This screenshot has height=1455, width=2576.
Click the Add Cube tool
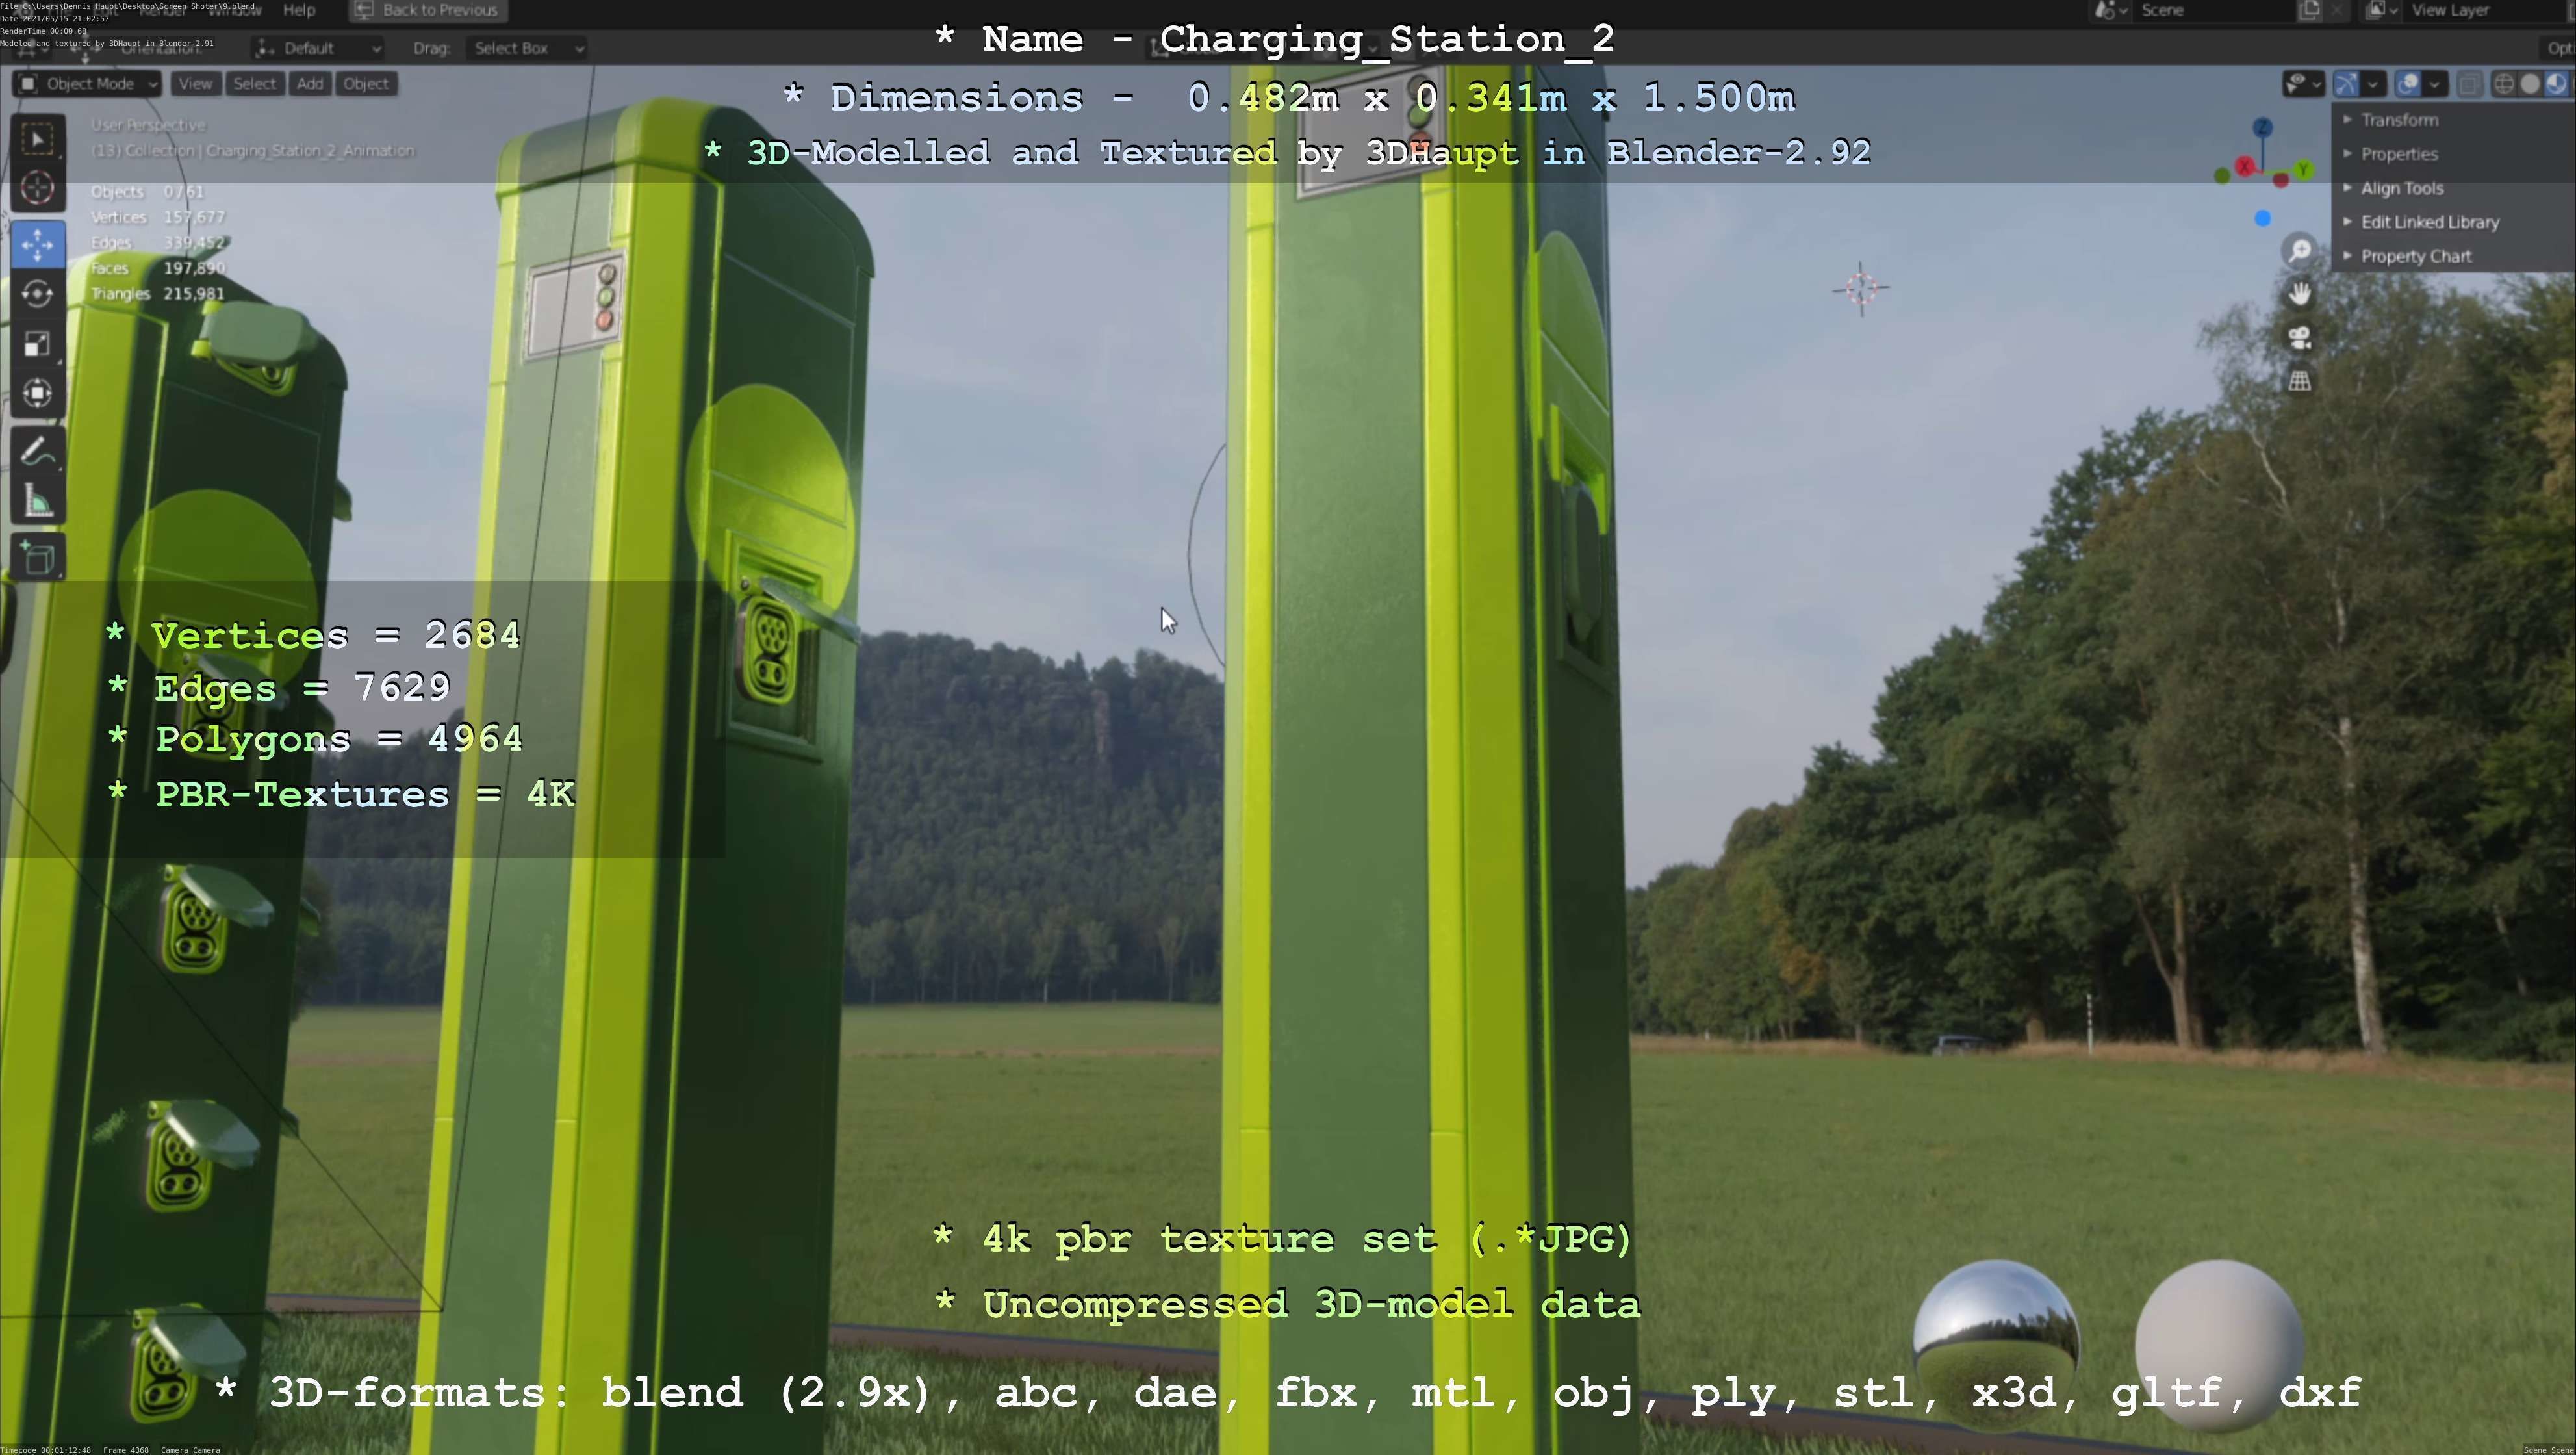tap(37, 558)
